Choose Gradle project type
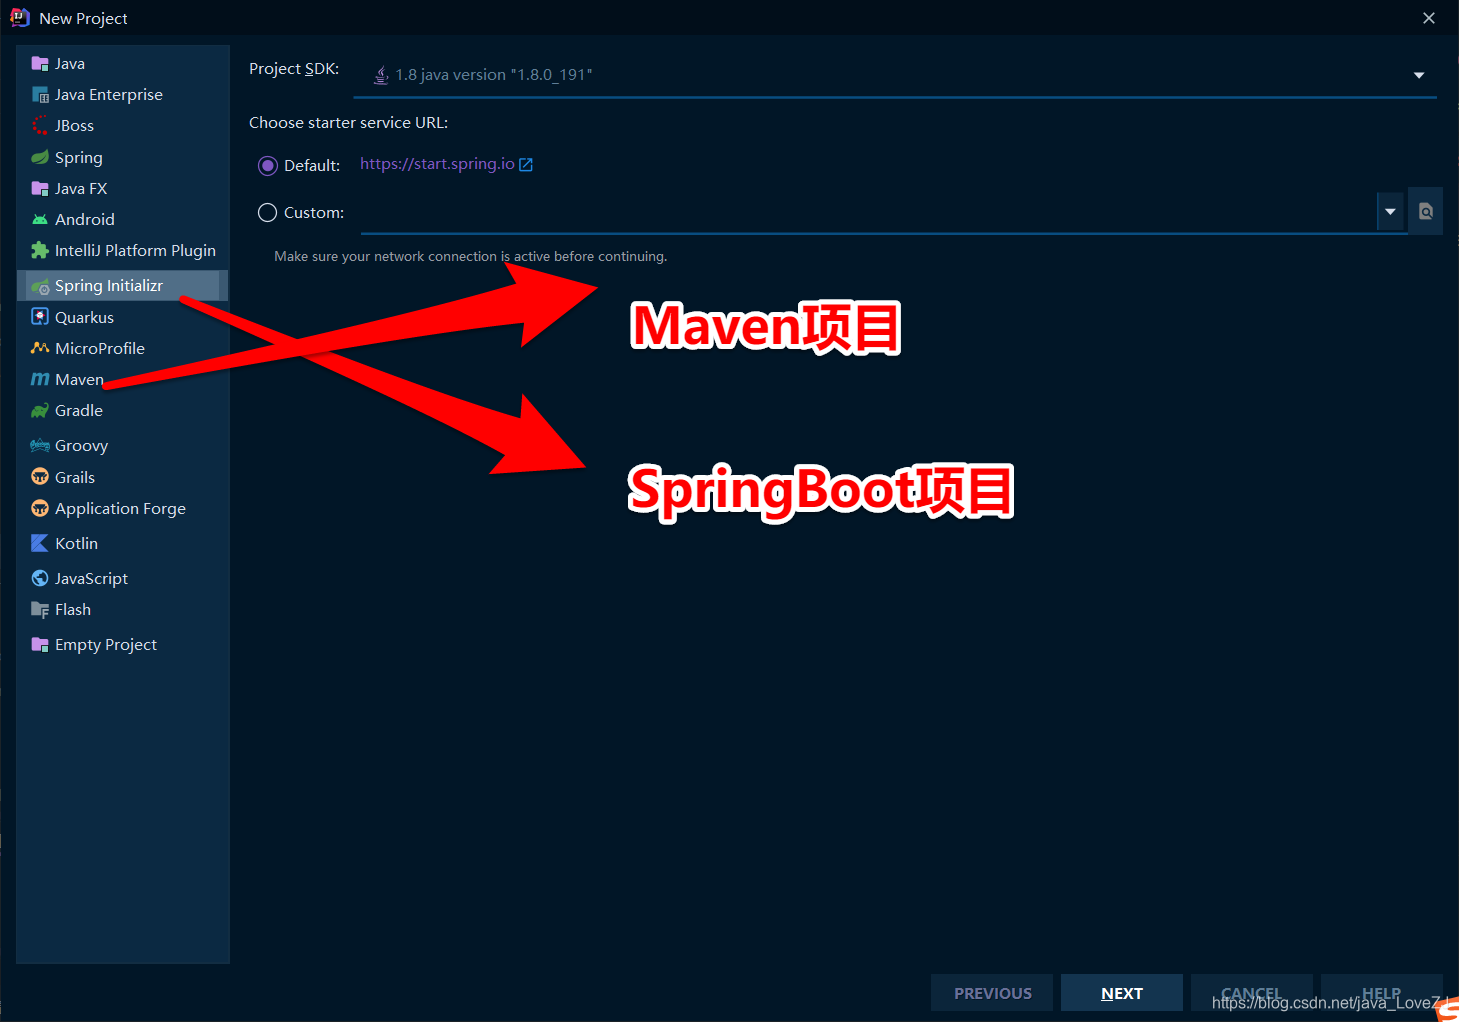The width and height of the screenshot is (1459, 1022). 123,410
